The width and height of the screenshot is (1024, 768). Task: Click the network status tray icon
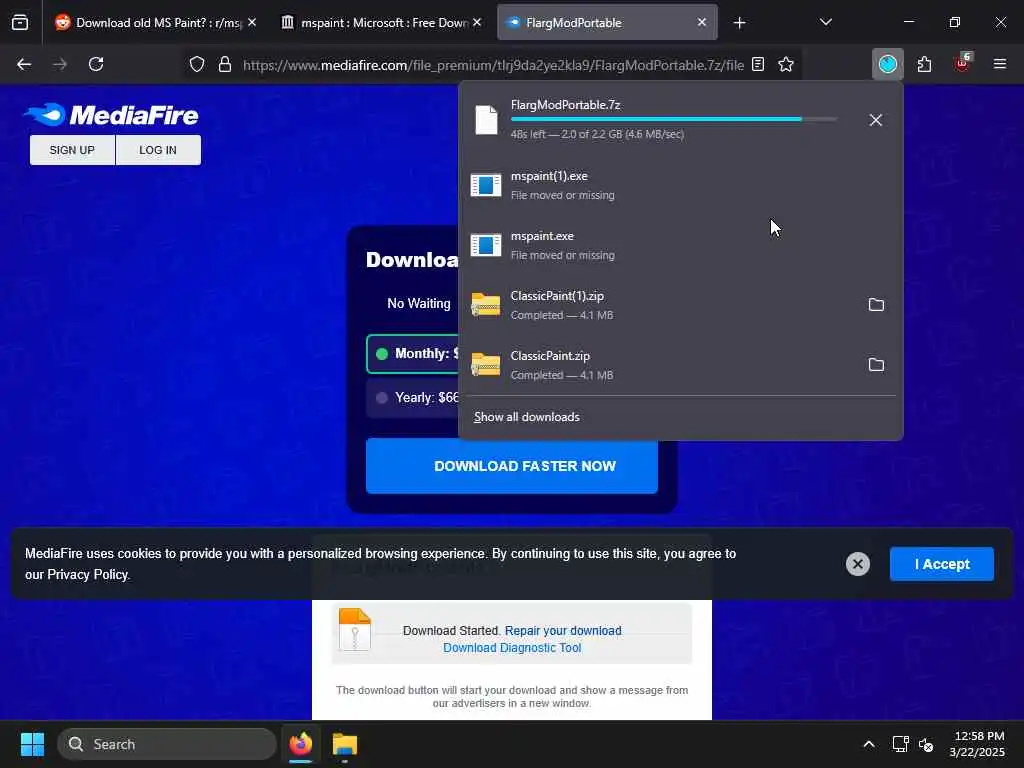point(900,744)
